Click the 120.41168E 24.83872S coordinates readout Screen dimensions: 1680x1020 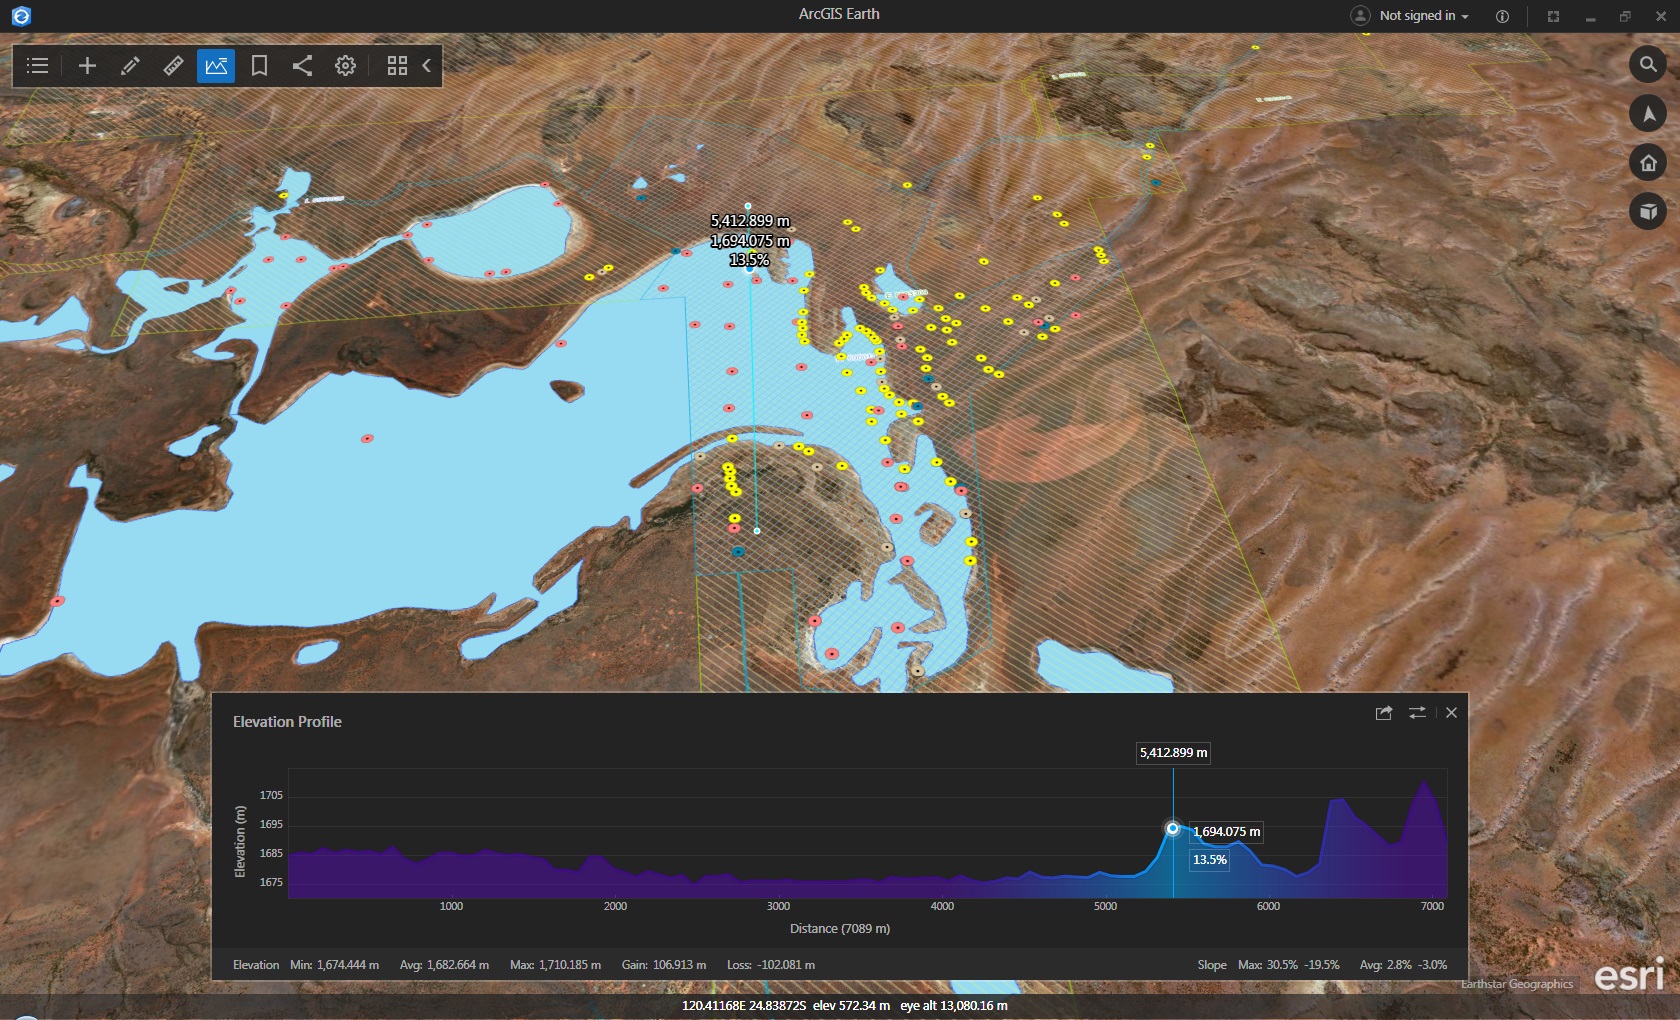(x=744, y=1006)
